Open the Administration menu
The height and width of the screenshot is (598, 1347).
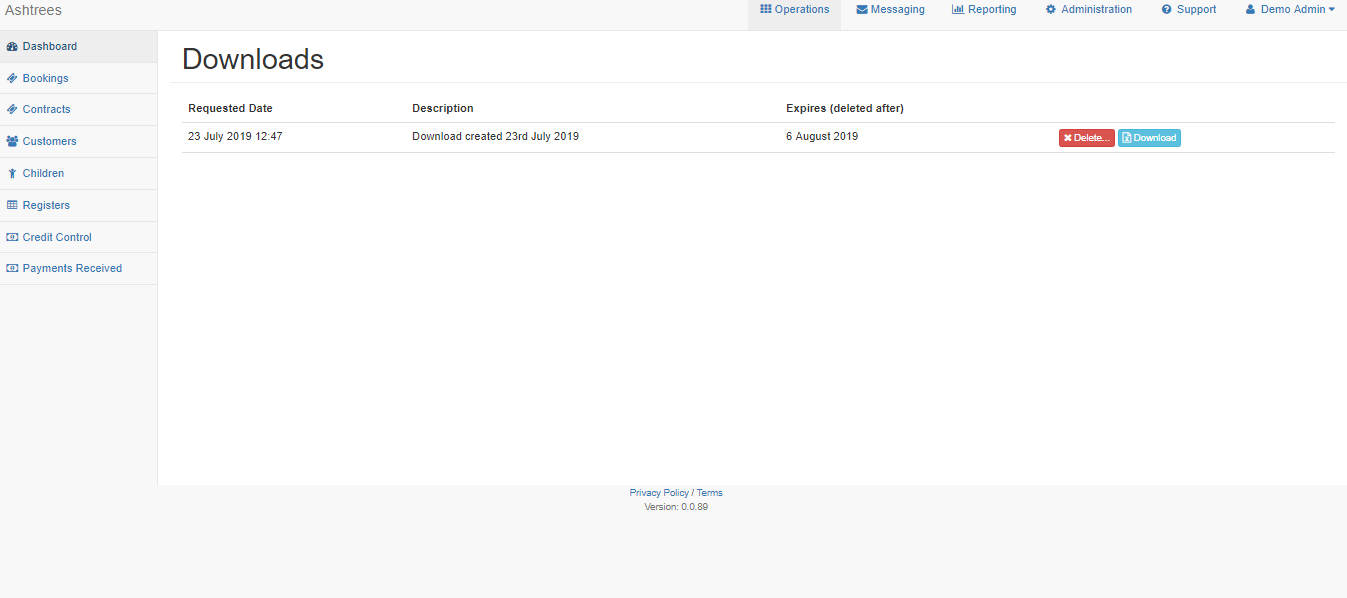1089,10
